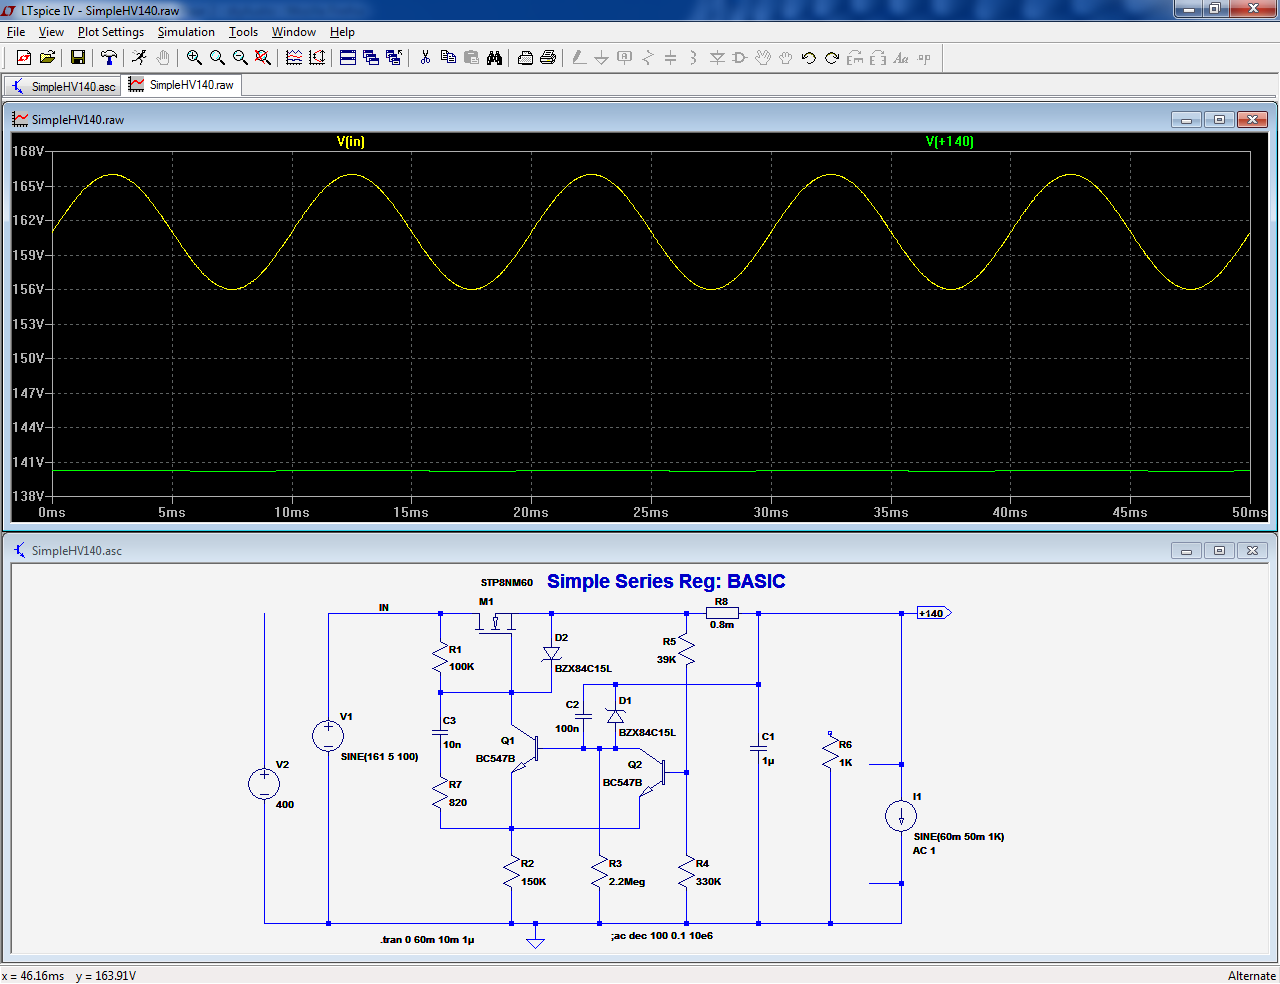
Task: Select the Text Aa tool
Action: point(901,58)
